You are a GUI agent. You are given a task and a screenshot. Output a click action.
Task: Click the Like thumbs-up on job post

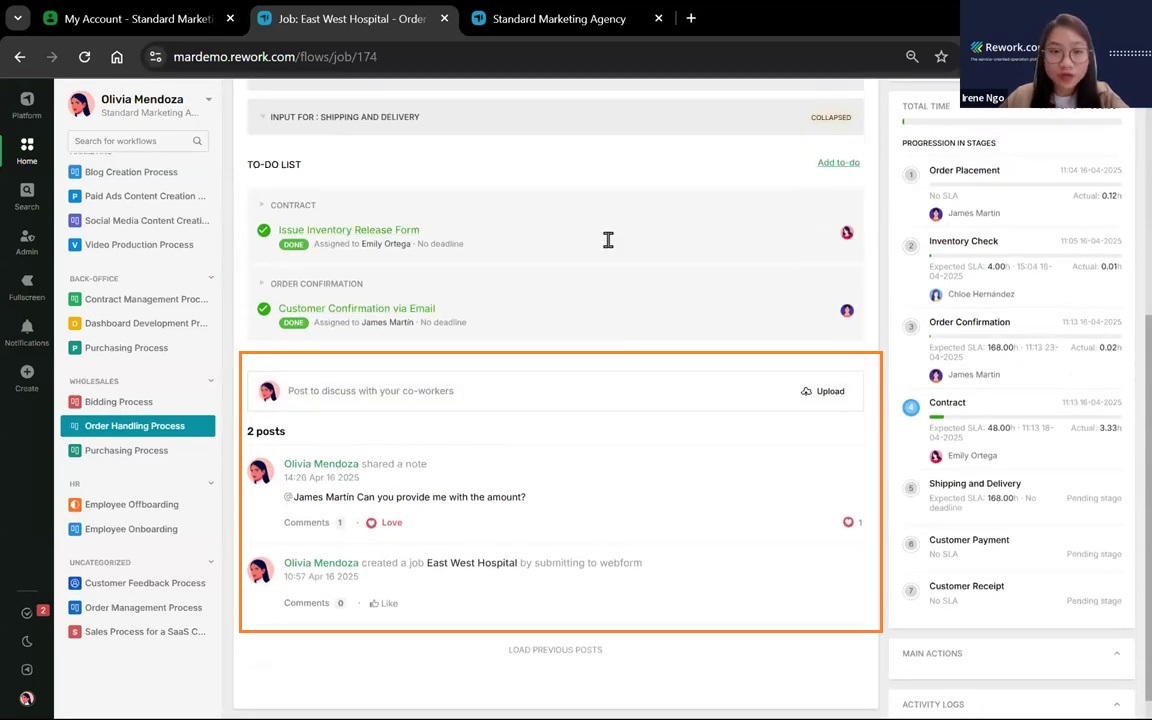click(x=384, y=603)
